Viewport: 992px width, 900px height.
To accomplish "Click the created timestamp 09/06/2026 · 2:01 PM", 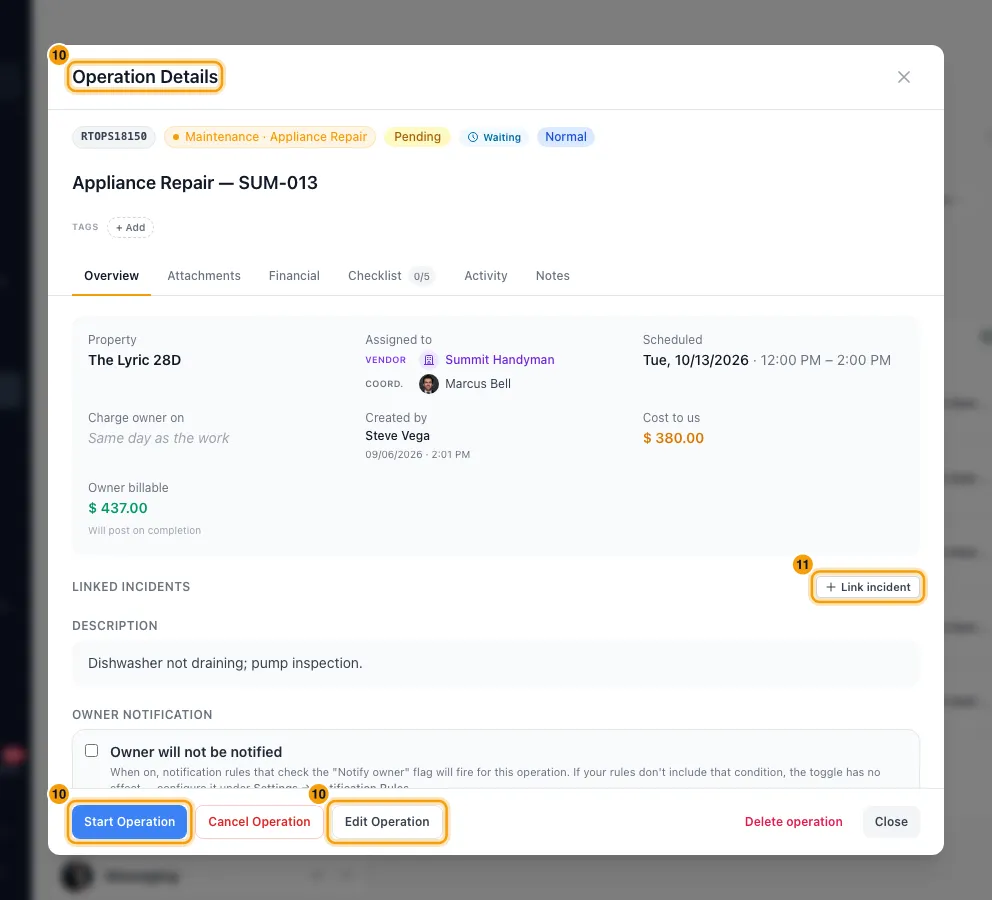I will tap(418, 455).
